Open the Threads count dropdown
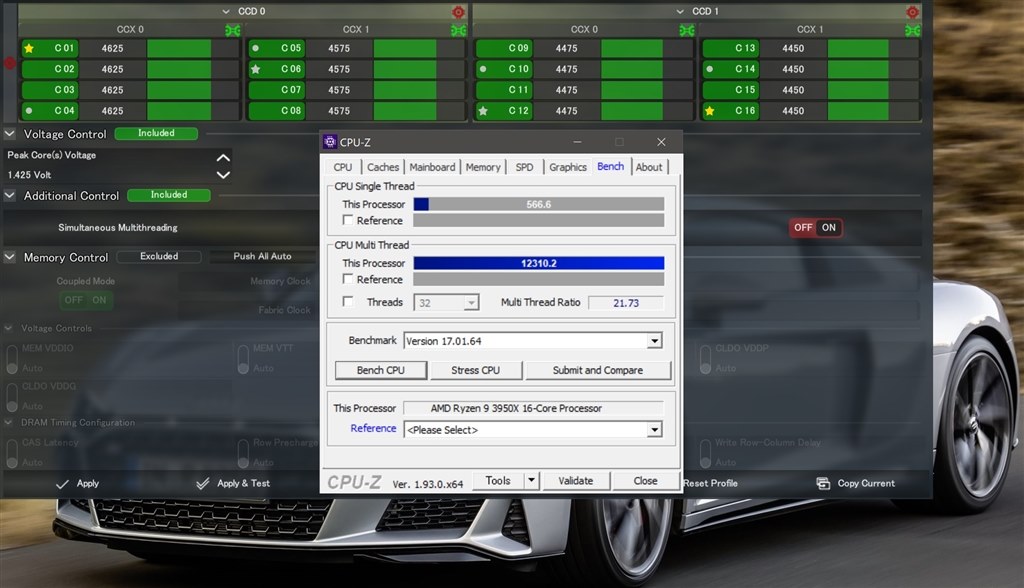Screen dimensions: 1024x588 tap(471, 303)
